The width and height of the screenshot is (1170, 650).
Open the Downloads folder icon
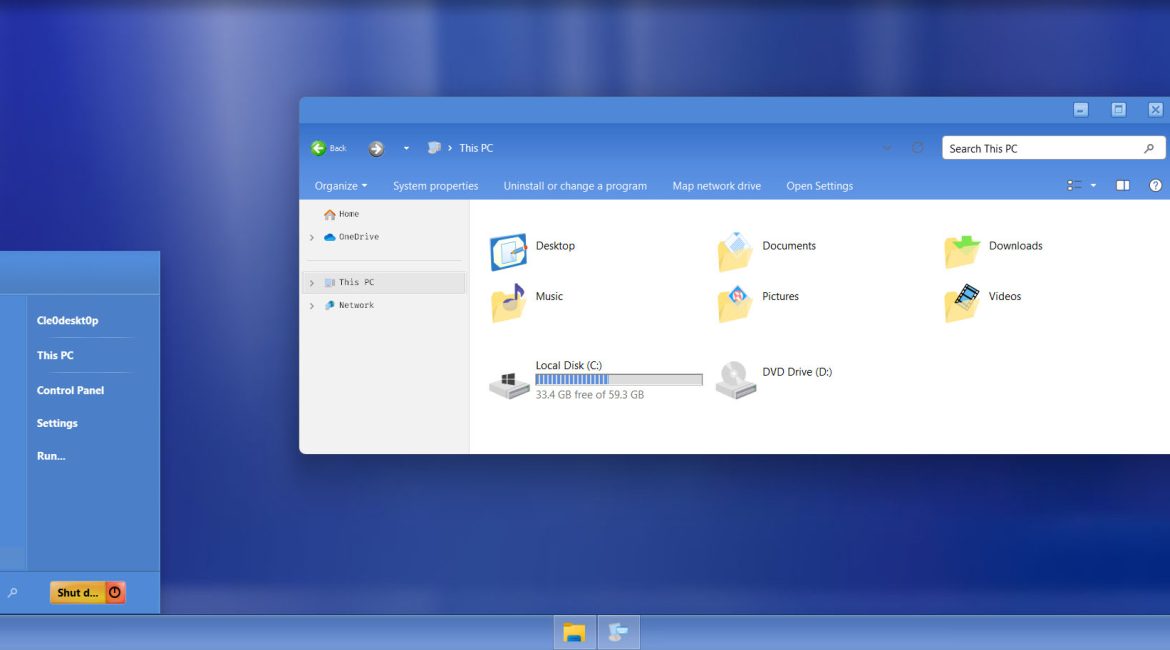click(x=962, y=252)
